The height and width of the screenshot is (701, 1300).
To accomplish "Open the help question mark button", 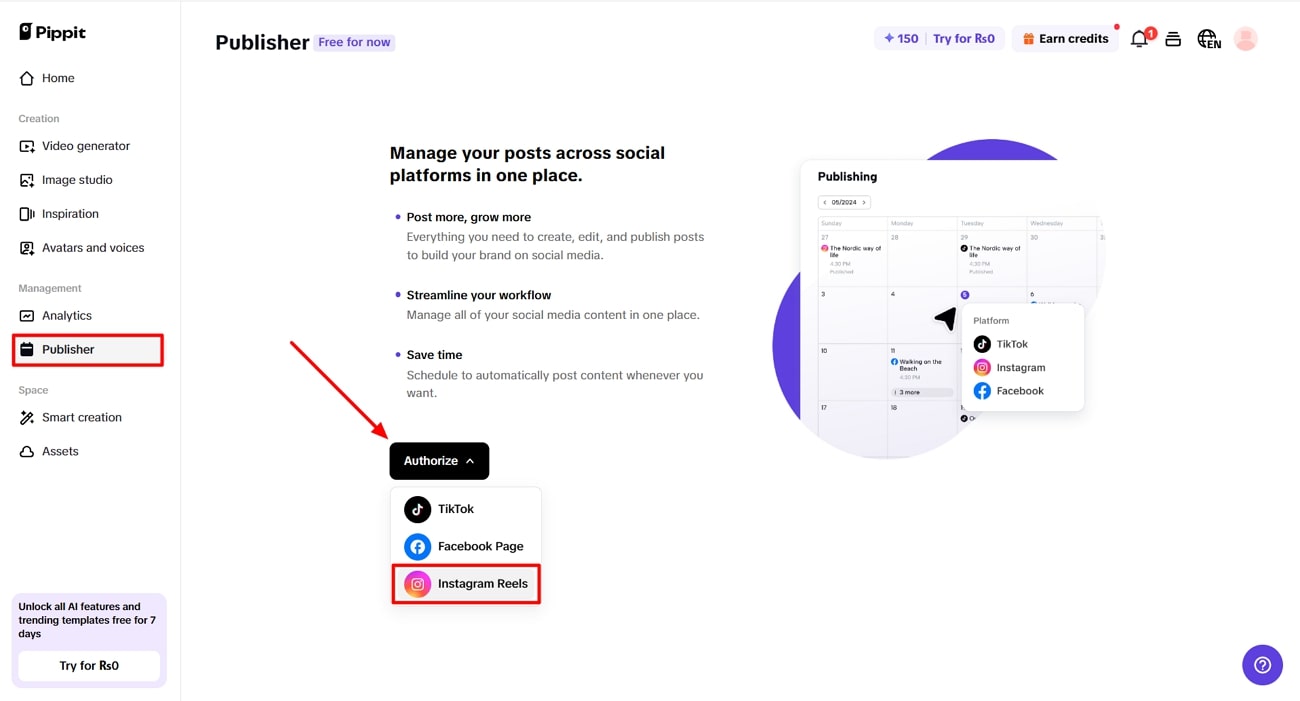I will tap(1262, 665).
